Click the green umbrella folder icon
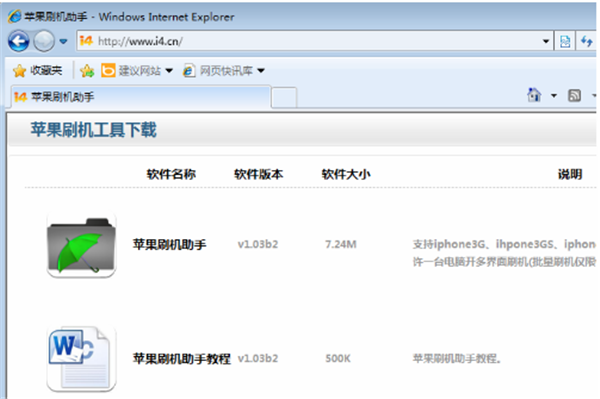This screenshot has width=600, height=399. coord(82,244)
